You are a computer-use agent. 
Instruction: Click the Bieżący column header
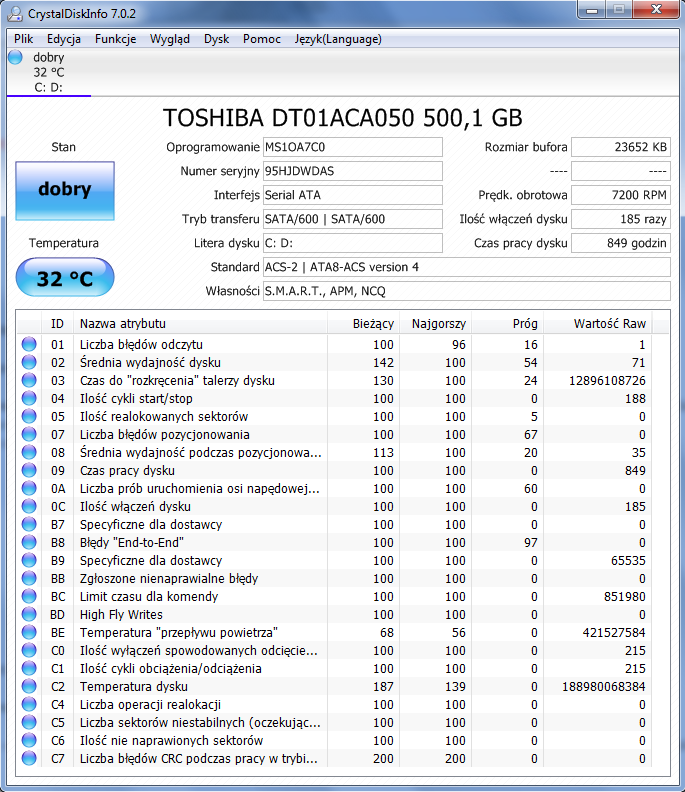(363, 324)
